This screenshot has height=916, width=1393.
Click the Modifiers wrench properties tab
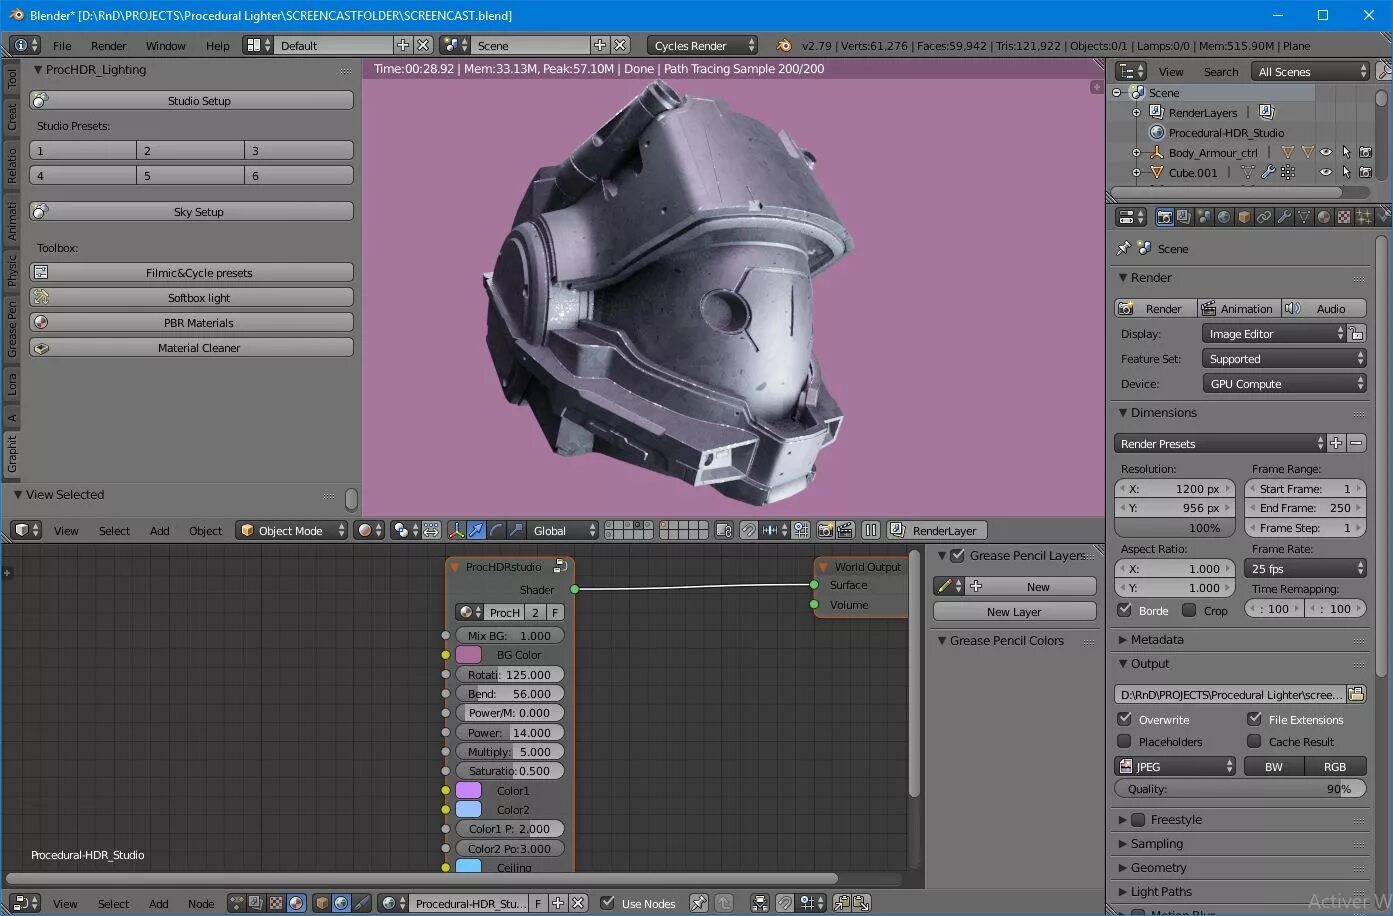(1284, 217)
